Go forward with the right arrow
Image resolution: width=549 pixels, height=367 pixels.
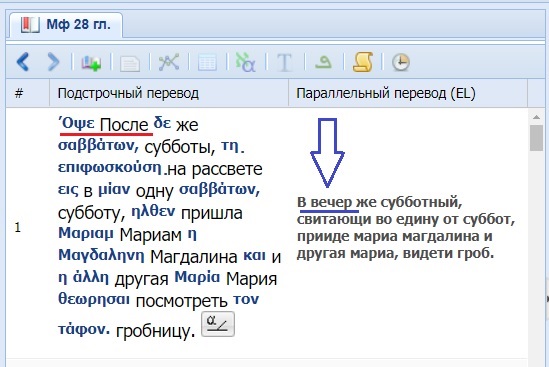(53, 62)
